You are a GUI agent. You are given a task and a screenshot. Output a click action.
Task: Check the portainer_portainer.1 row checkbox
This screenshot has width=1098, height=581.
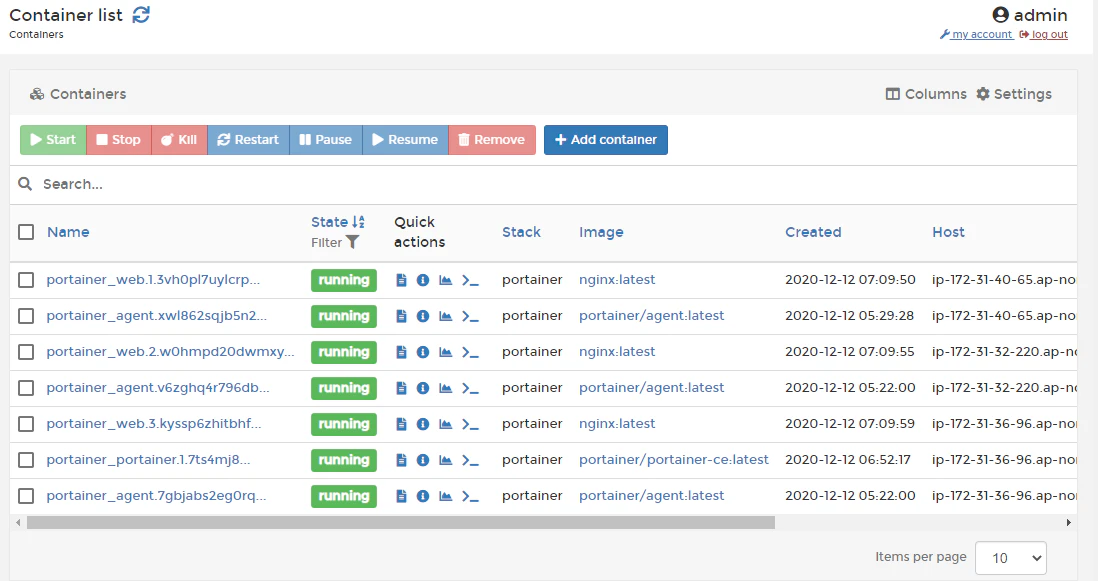tap(26, 460)
